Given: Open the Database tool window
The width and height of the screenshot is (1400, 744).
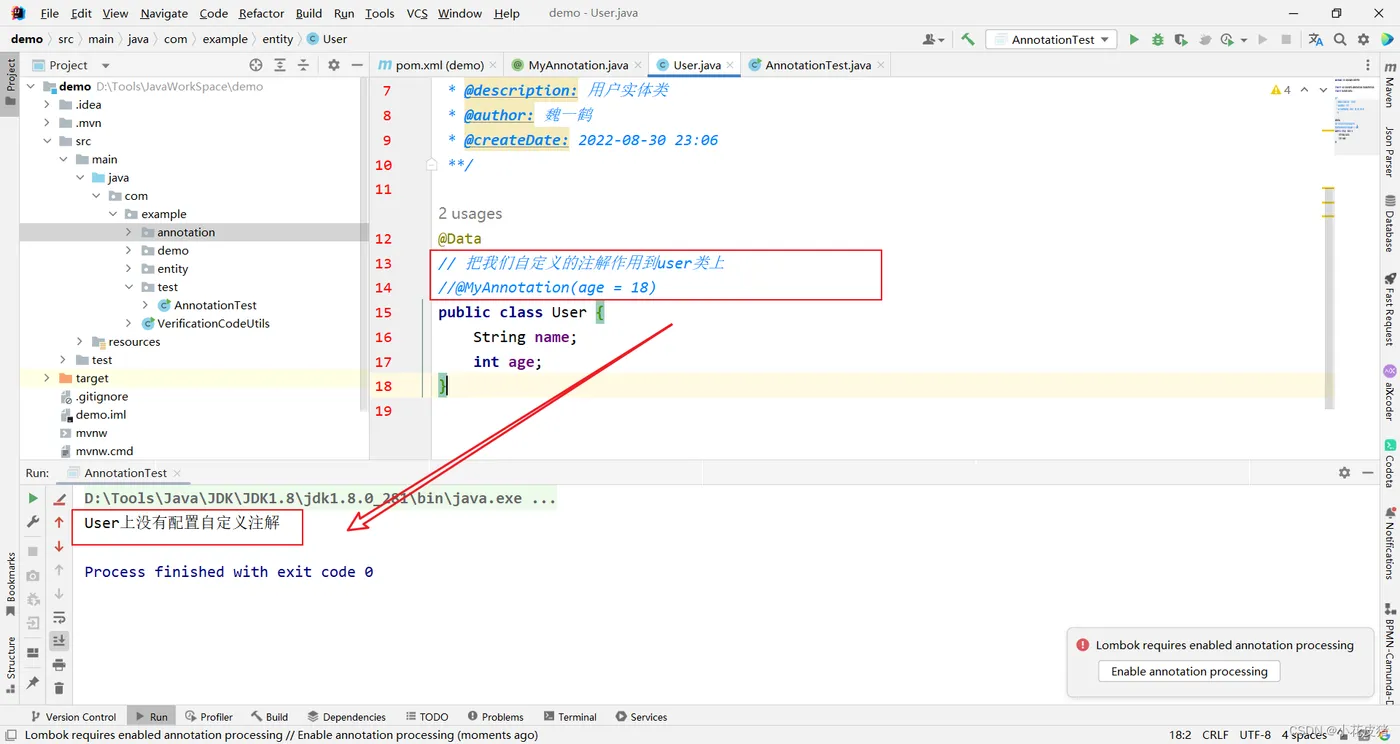Looking at the screenshot, I should click(1390, 224).
